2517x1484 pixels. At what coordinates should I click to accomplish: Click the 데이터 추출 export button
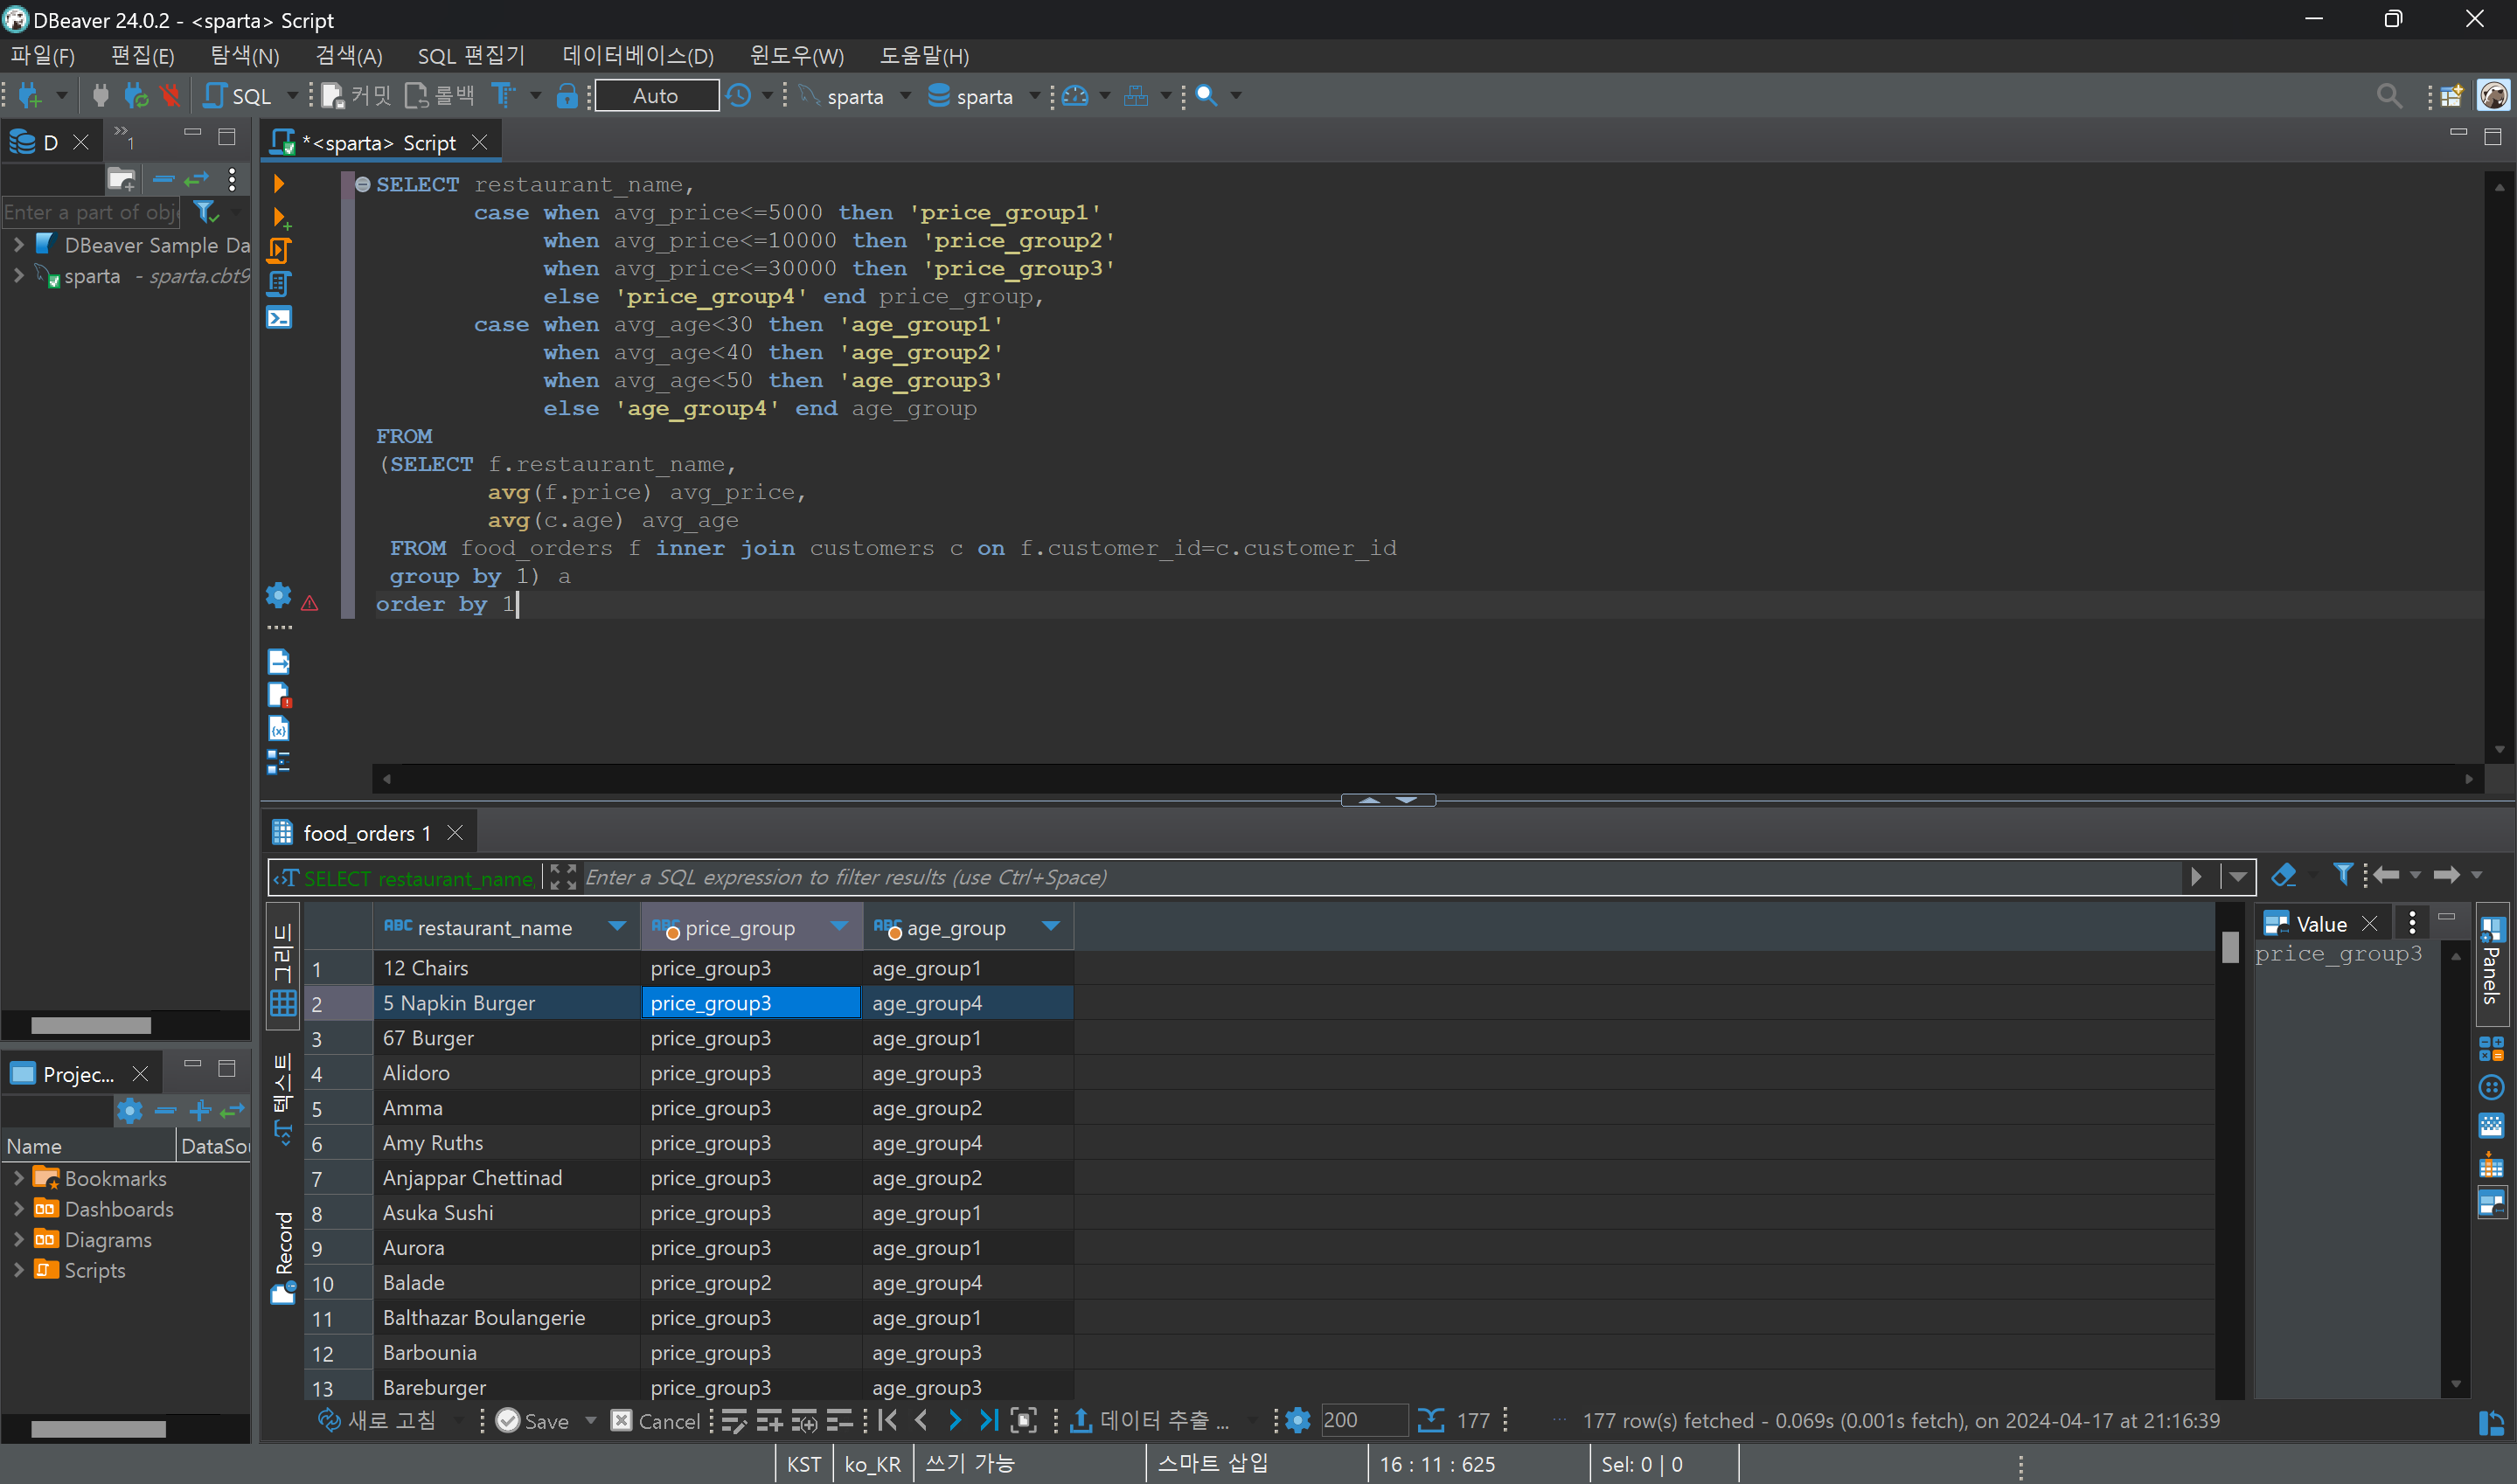coord(1150,1420)
